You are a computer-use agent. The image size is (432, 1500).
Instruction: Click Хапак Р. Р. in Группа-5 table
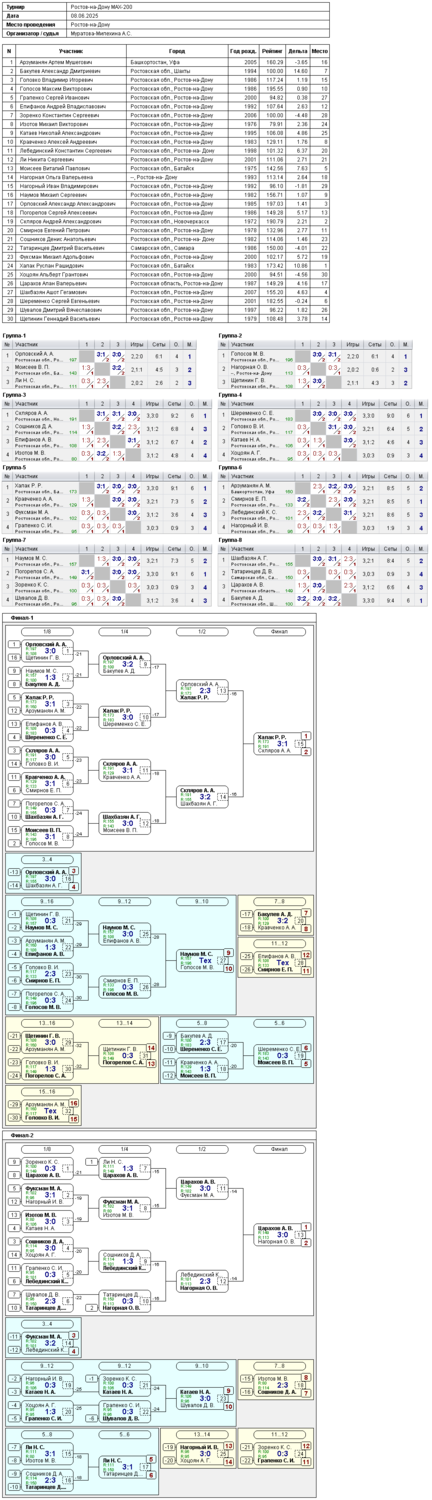click(x=27, y=485)
